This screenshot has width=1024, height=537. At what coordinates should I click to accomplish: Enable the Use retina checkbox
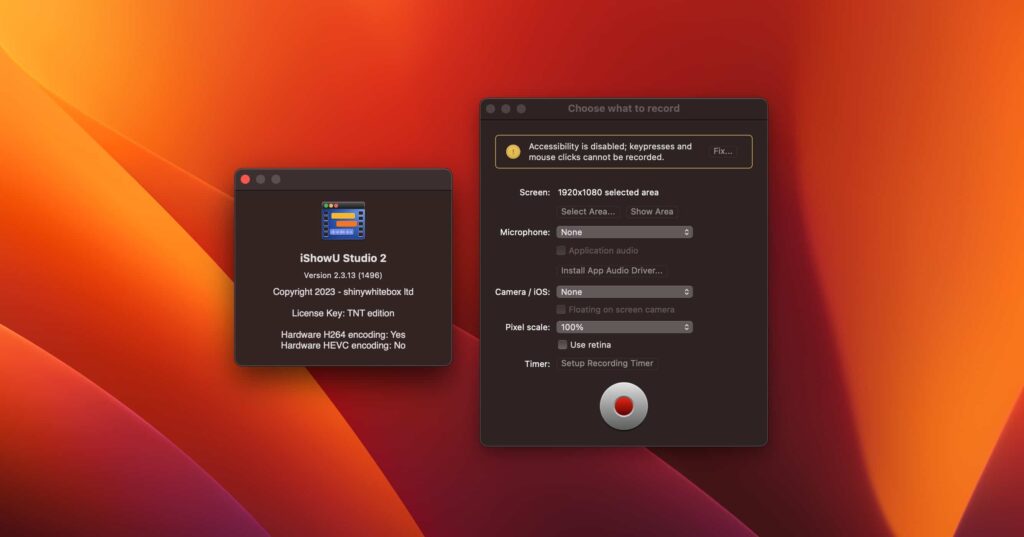coord(562,345)
